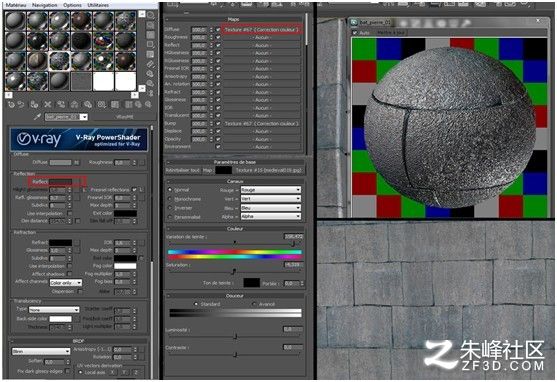The image size is (557, 382).
Task: Open the Rouge channel dropdown
Action: coord(271,190)
